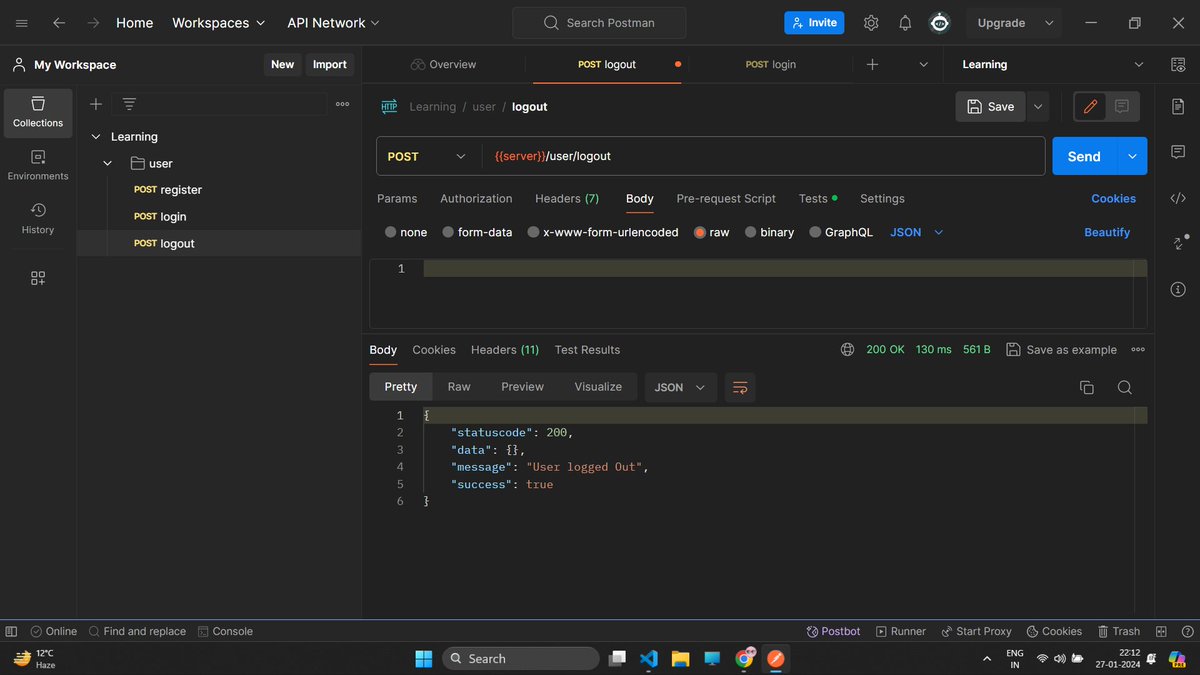This screenshot has width=1200, height=675.
Task: Open the collections more options ellipsis
Action: coord(343,104)
